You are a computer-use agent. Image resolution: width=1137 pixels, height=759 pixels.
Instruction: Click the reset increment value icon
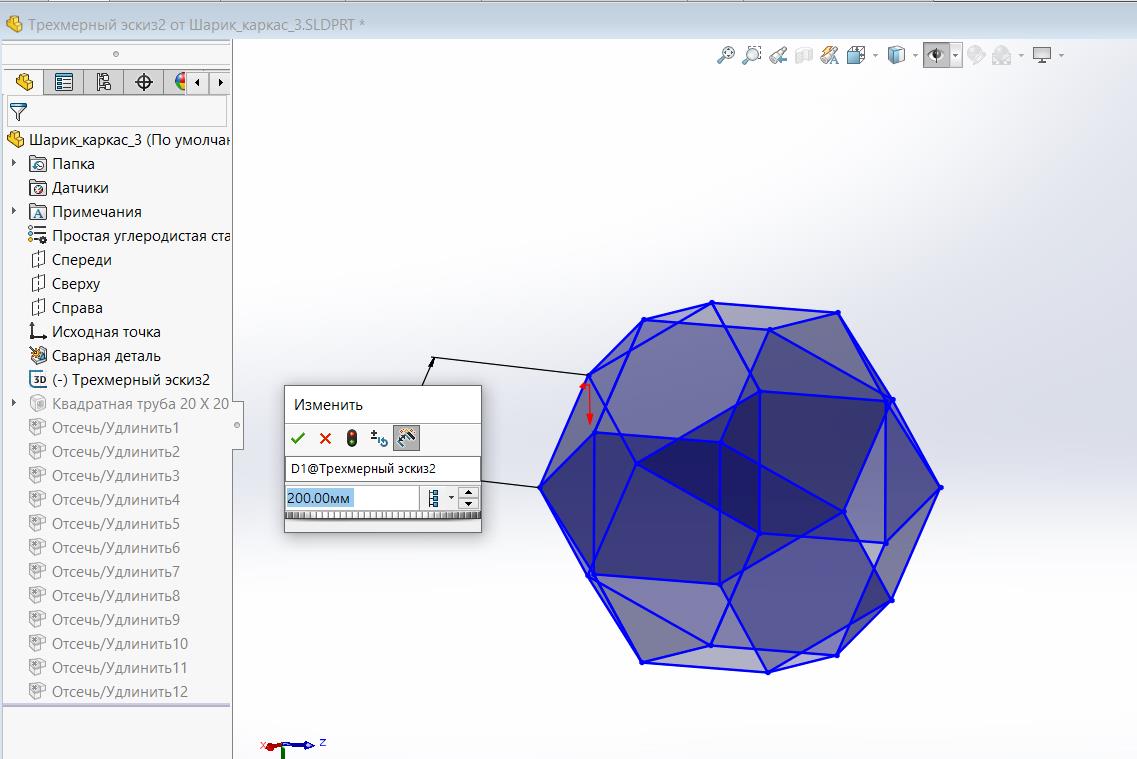pyautogui.click(x=379, y=438)
